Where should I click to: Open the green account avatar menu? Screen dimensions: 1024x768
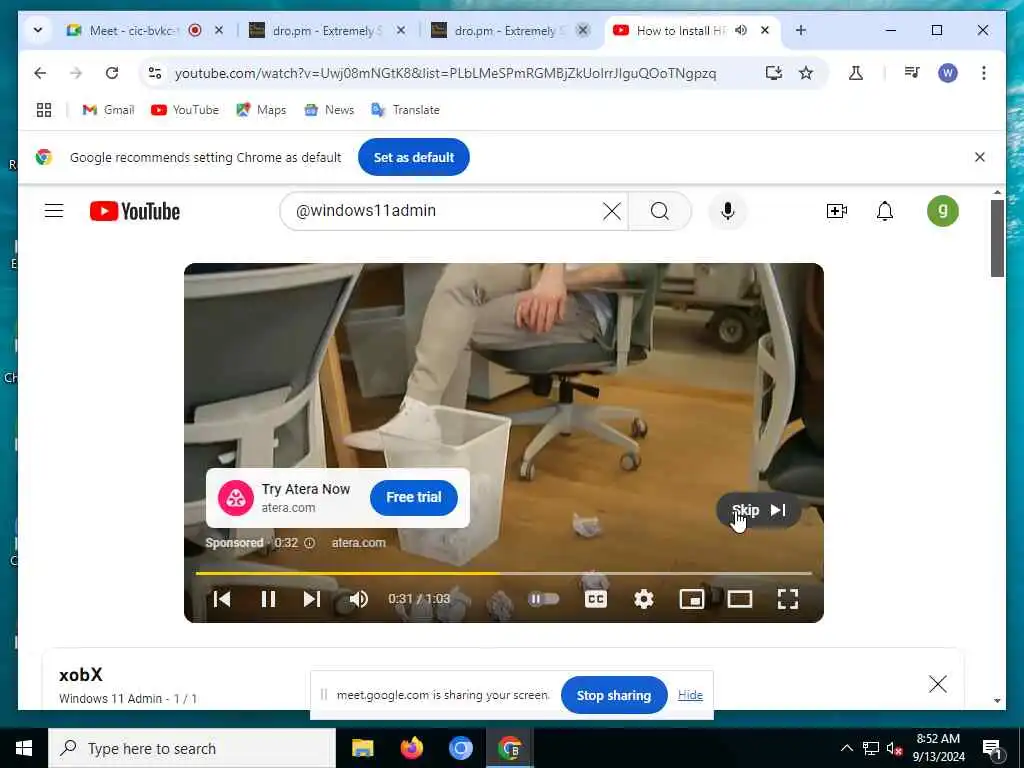(942, 211)
